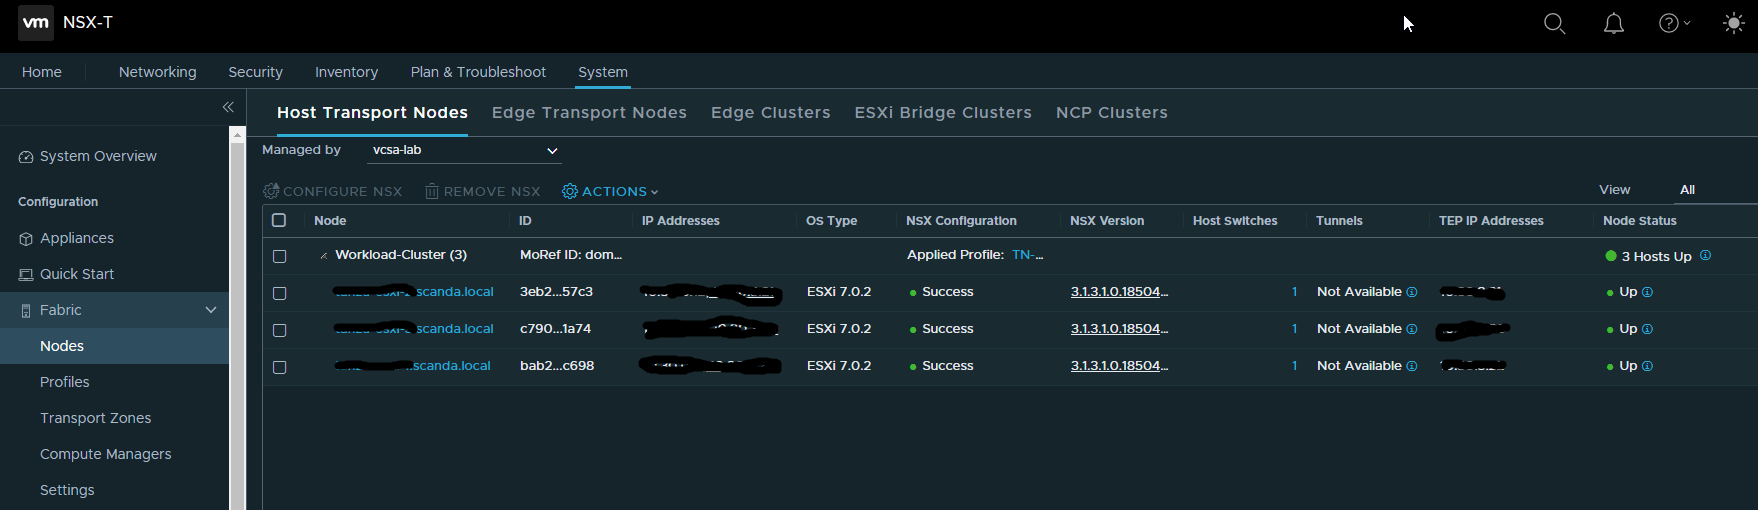Collapse sidebar with double chevron icon

tap(228, 107)
